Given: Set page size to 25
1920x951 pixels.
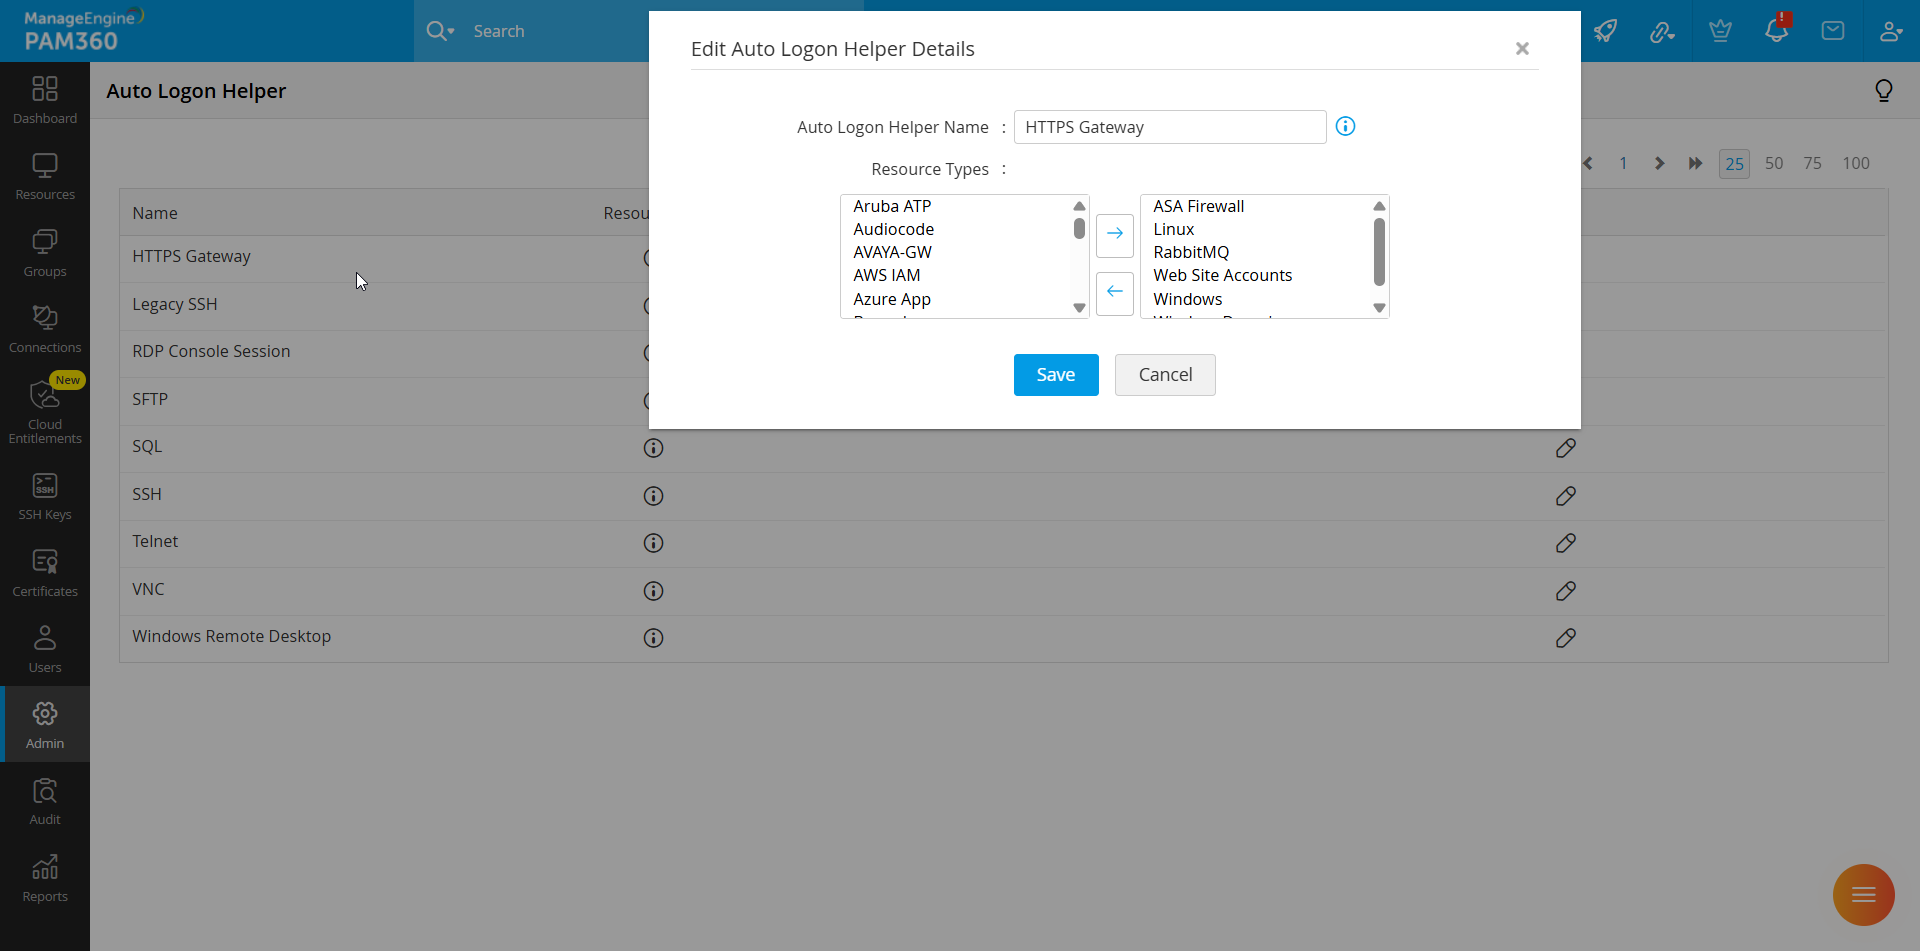Looking at the screenshot, I should (1734, 164).
